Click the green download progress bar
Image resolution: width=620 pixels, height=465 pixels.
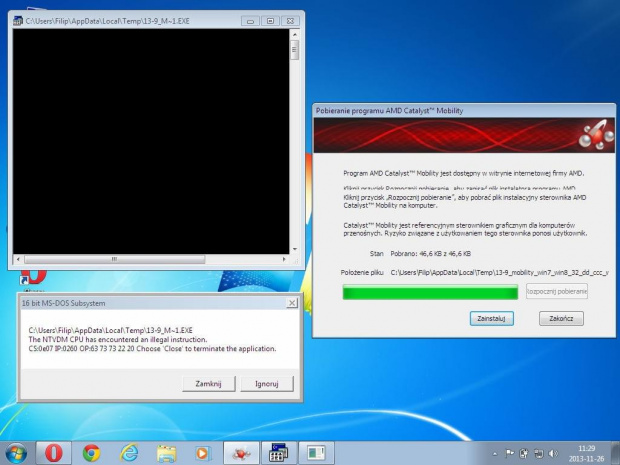430,292
